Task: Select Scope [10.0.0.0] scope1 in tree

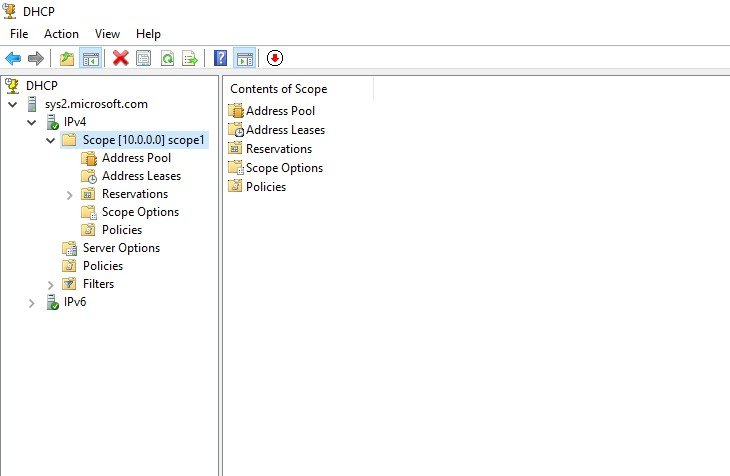Action: (x=143, y=140)
